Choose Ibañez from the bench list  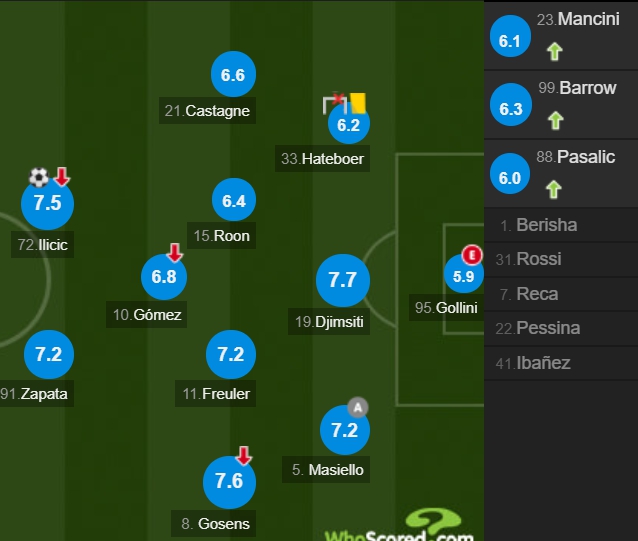pos(561,363)
